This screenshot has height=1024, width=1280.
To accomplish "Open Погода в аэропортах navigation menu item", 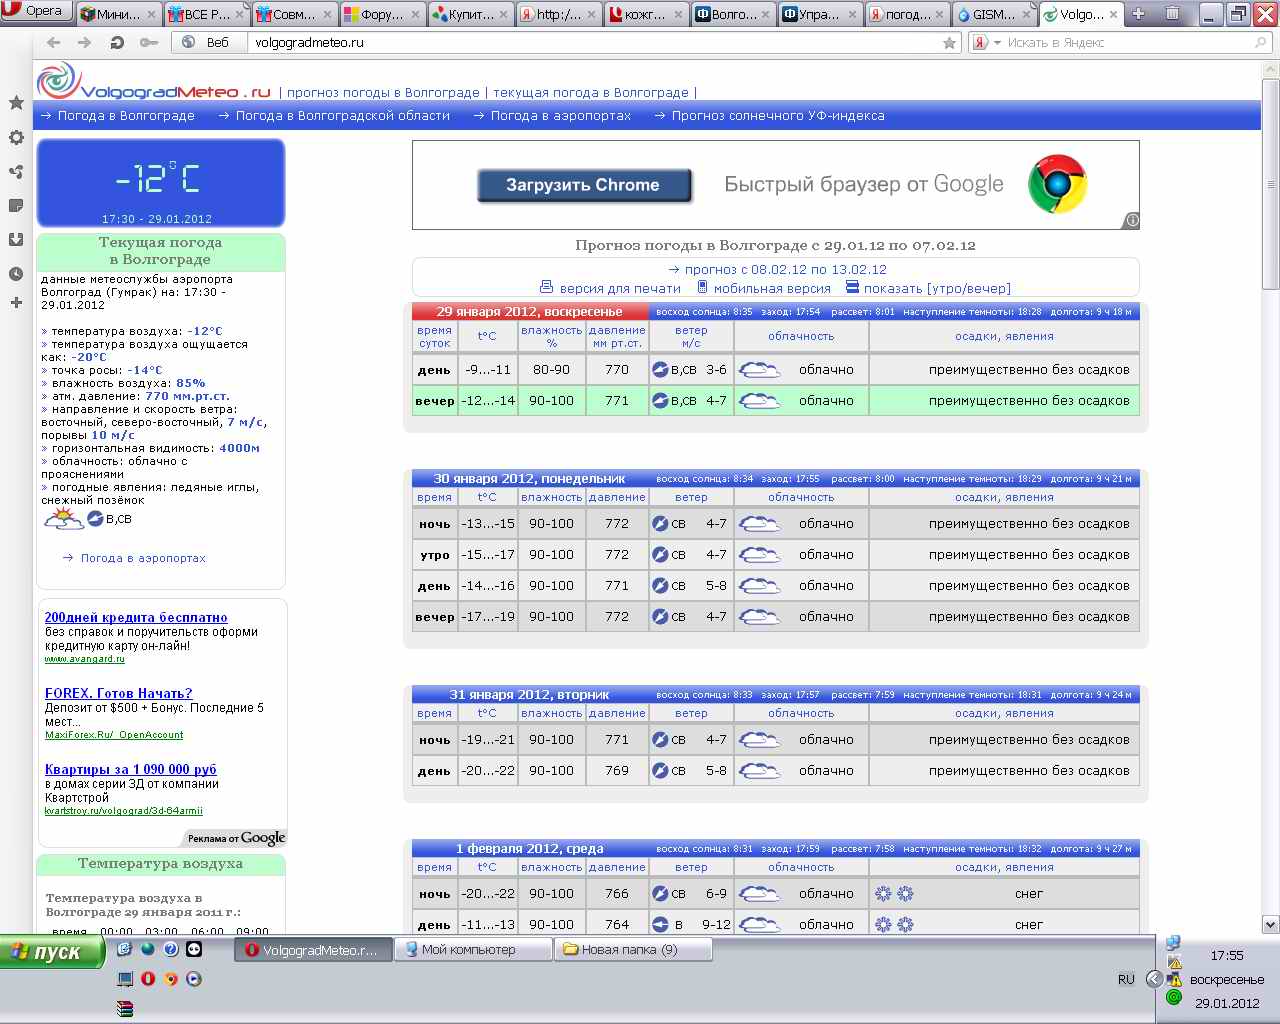I will click(560, 116).
